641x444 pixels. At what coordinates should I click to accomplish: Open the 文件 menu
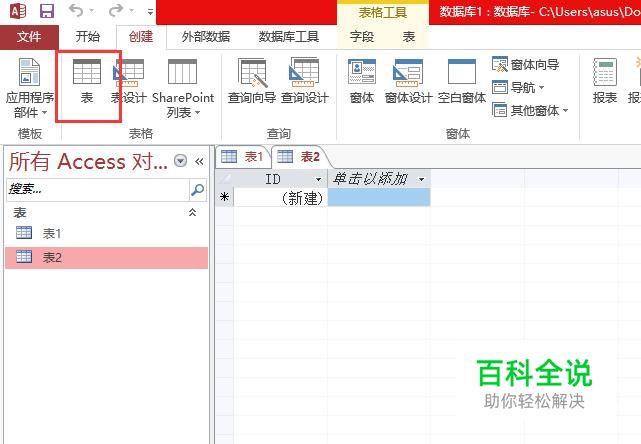[29, 37]
